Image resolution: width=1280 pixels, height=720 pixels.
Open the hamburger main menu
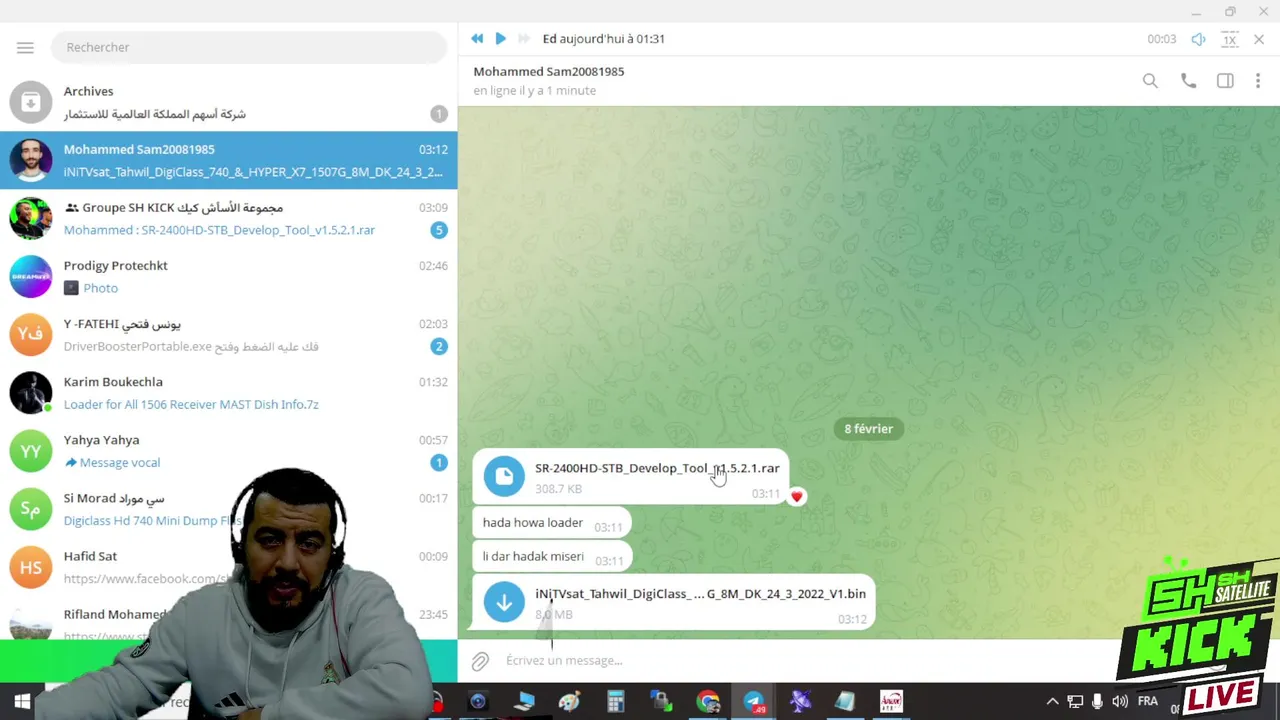(x=25, y=47)
